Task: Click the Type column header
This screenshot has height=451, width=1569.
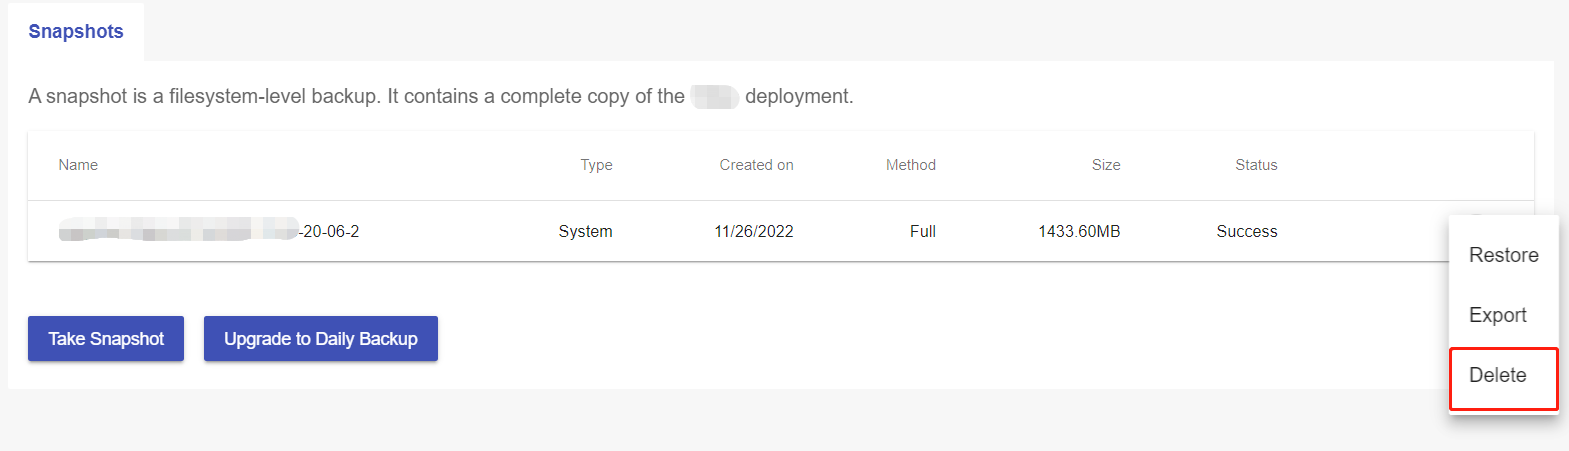Action: 596,165
